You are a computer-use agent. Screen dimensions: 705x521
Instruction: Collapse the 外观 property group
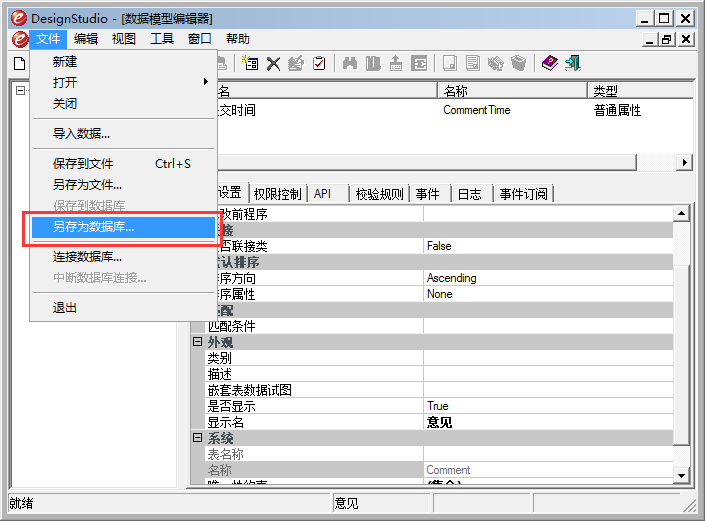pos(197,342)
